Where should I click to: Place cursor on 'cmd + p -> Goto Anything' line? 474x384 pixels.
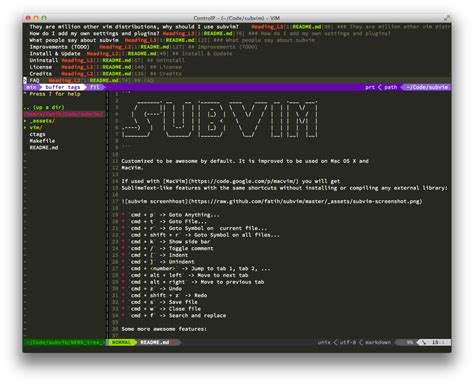pyautogui.click(x=171, y=215)
